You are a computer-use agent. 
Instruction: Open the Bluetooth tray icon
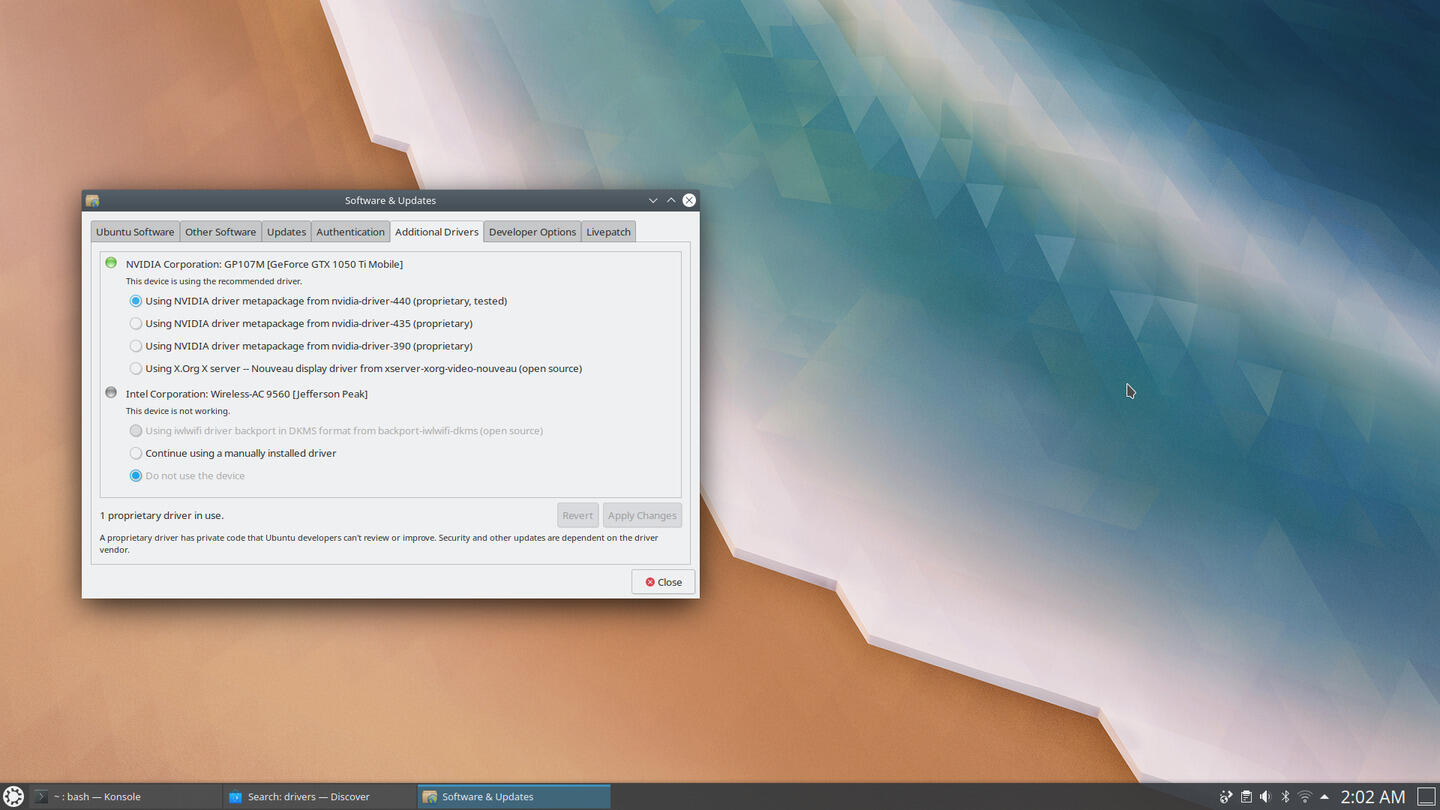coord(1285,797)
